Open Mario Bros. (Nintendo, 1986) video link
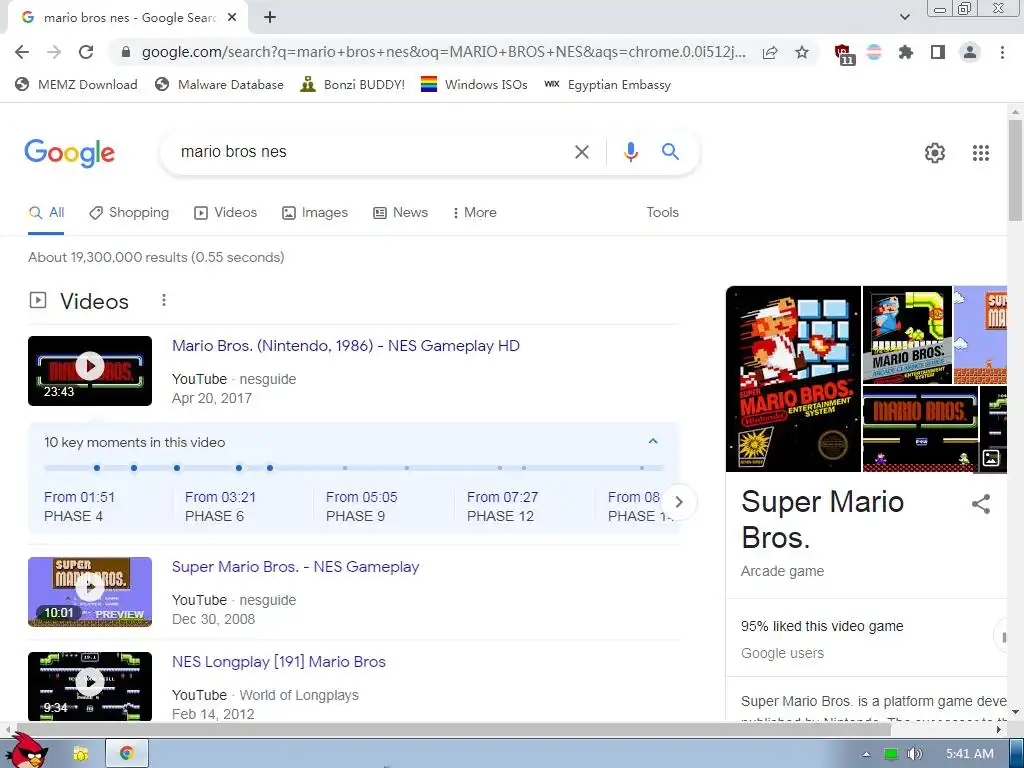The height and width of the screenshot is (768, 1024). point(345,346)
